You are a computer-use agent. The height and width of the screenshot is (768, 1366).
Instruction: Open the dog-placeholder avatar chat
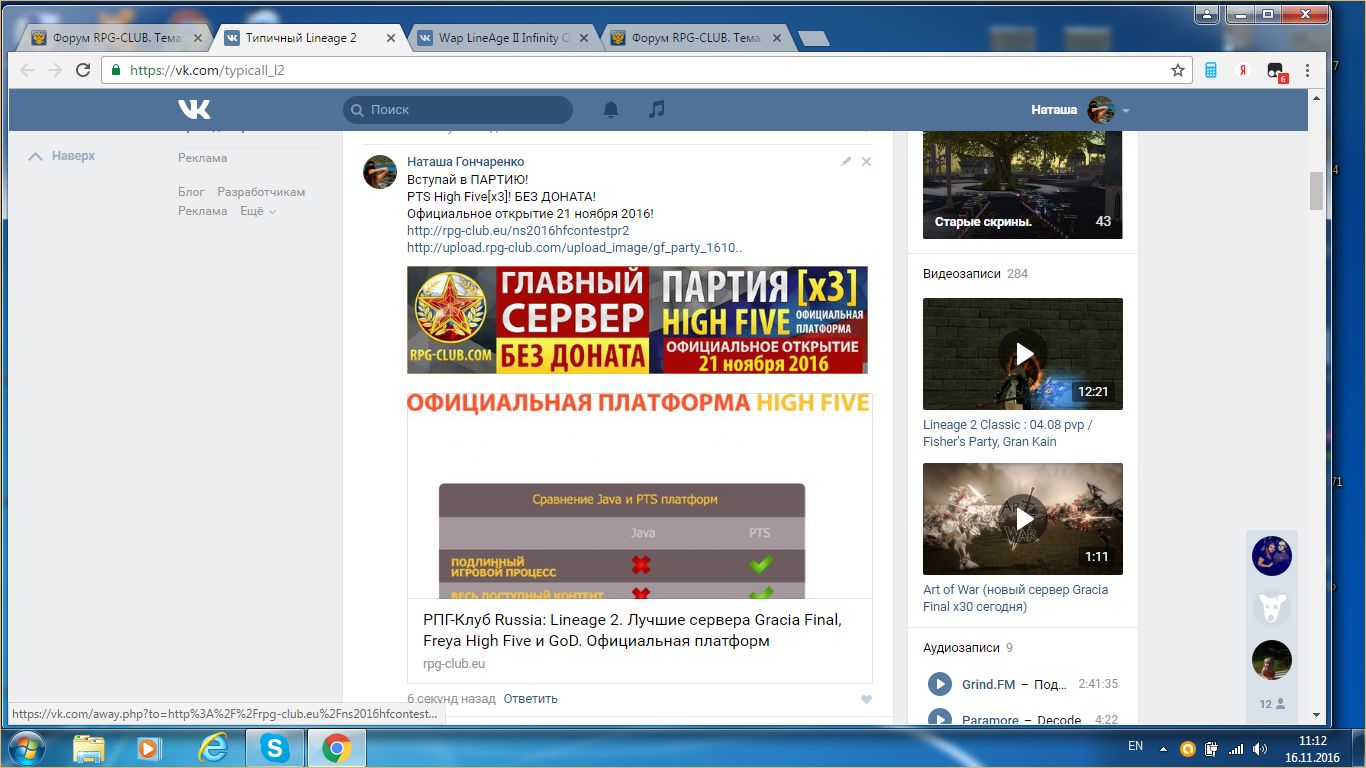(x=1272, y=608)
